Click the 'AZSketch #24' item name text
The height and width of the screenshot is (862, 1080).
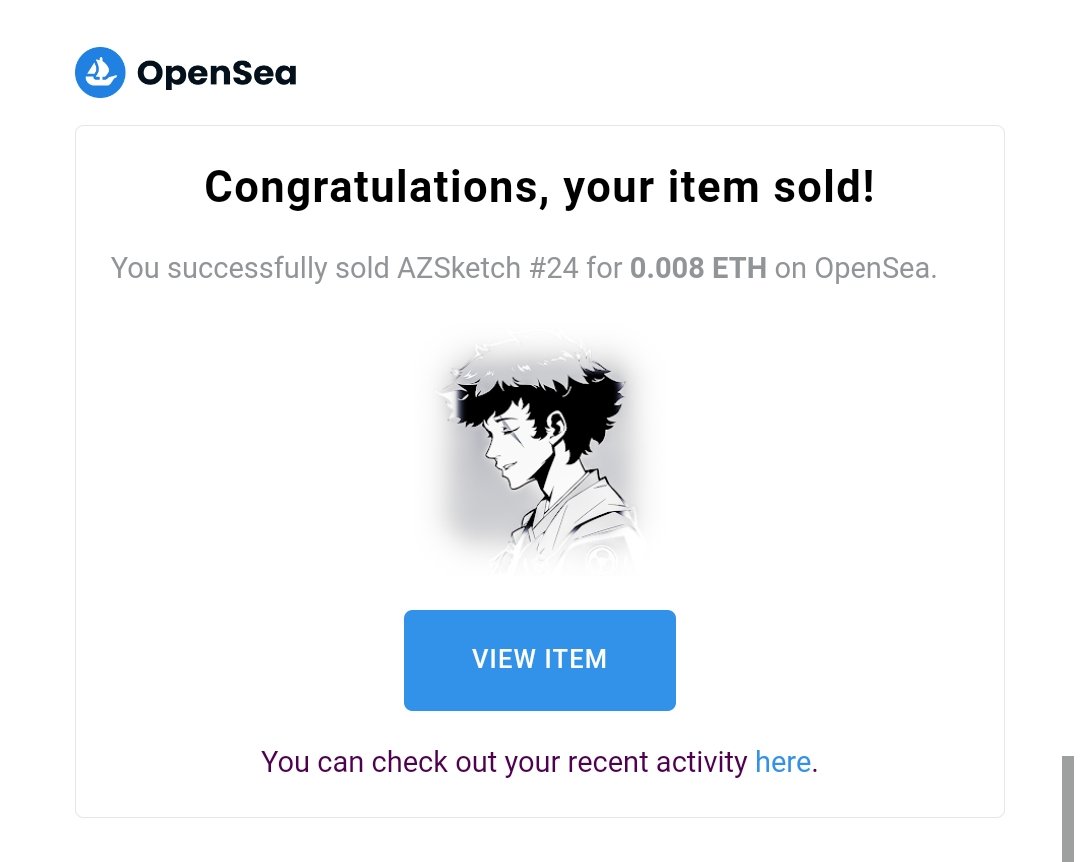[488, 268]
